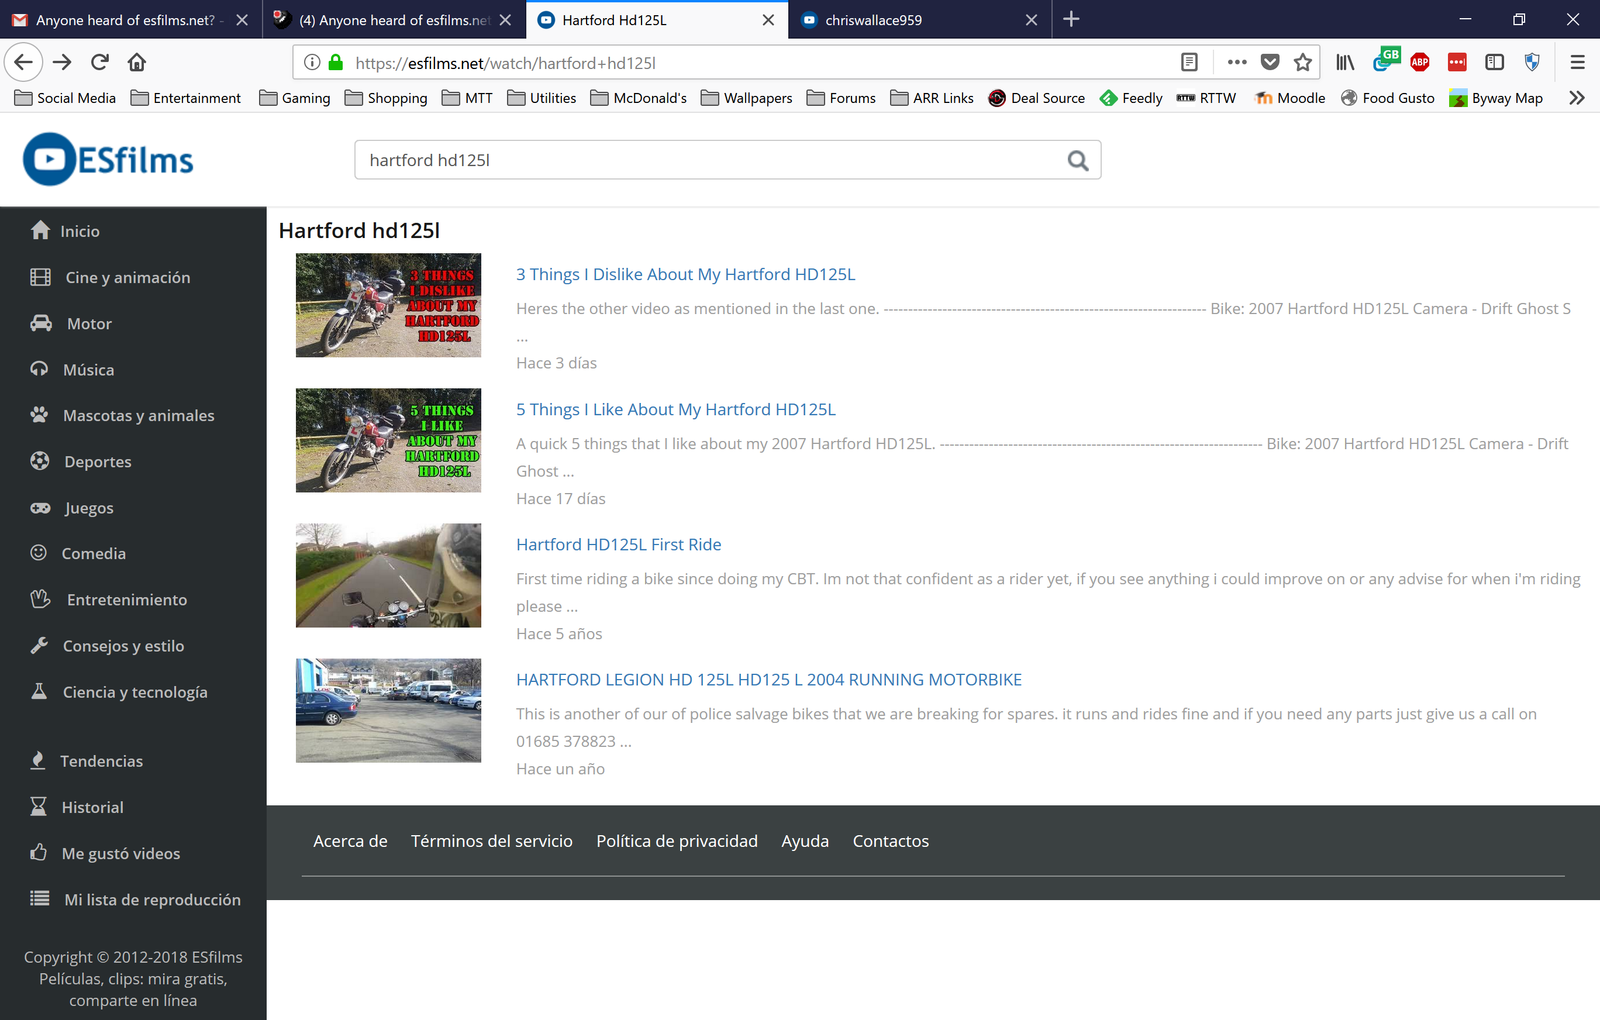Open the Shopping bookmarks folder
This screenshot has width=1600, height=1020.
tap(386, 97)
